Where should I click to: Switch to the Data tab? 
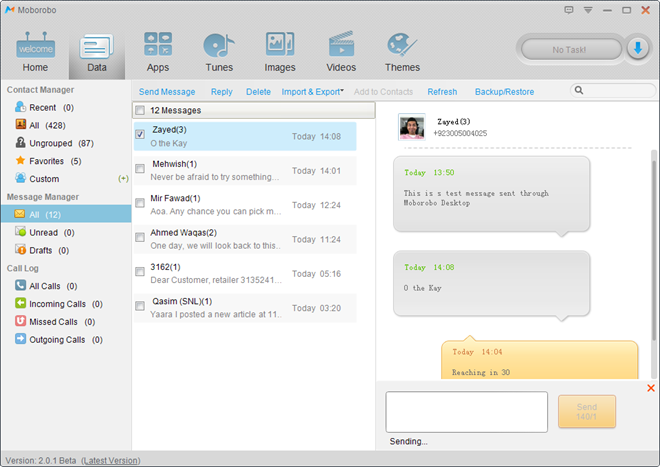pyautogui.click(x=97, y=54)
